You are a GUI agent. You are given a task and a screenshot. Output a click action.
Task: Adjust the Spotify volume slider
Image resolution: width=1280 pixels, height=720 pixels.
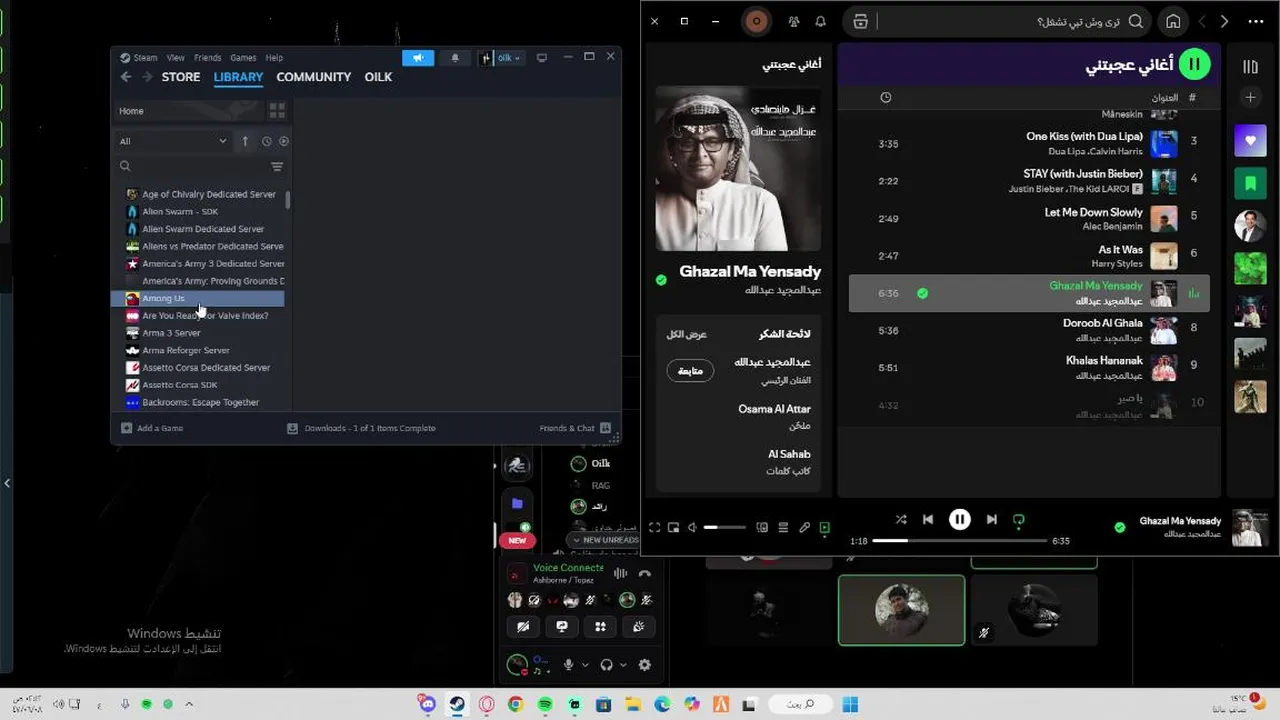[x=725, y=527]
